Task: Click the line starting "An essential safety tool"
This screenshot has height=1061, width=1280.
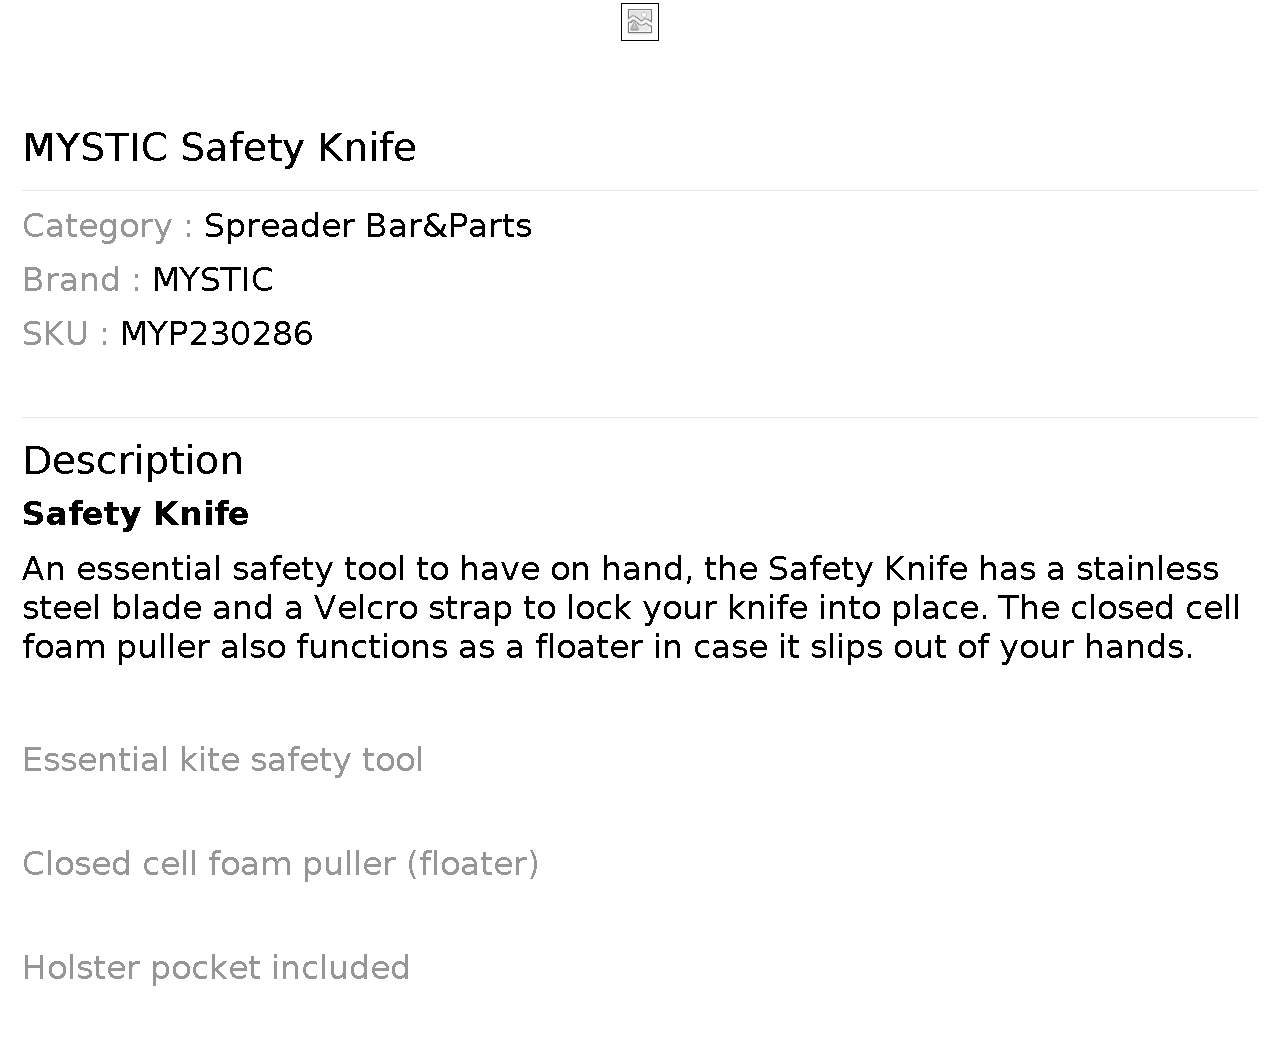Action: click(620, 569)
